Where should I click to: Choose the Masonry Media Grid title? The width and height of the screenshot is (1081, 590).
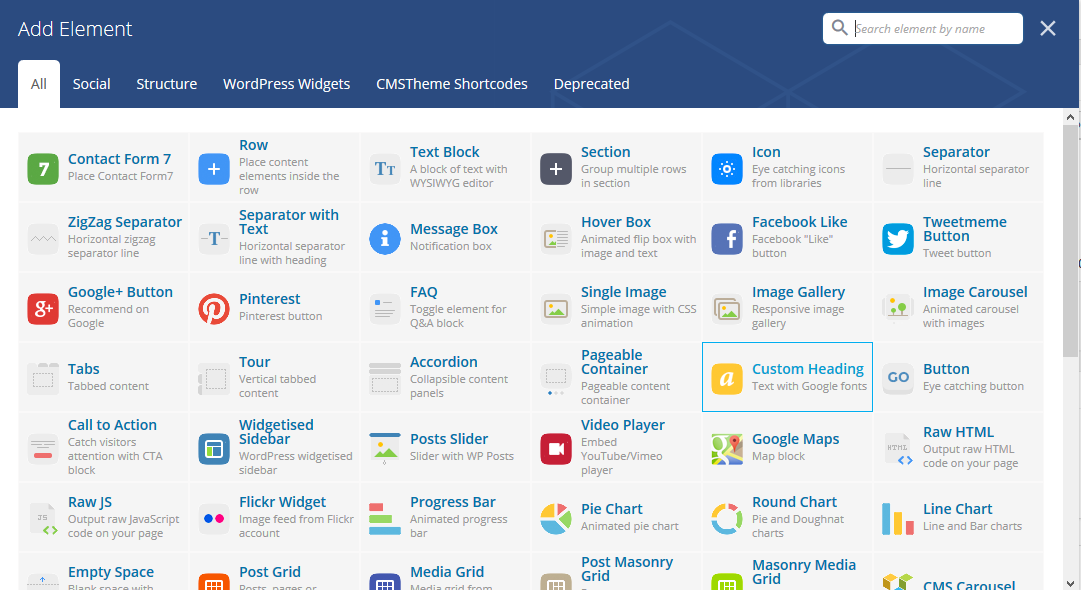803,572
